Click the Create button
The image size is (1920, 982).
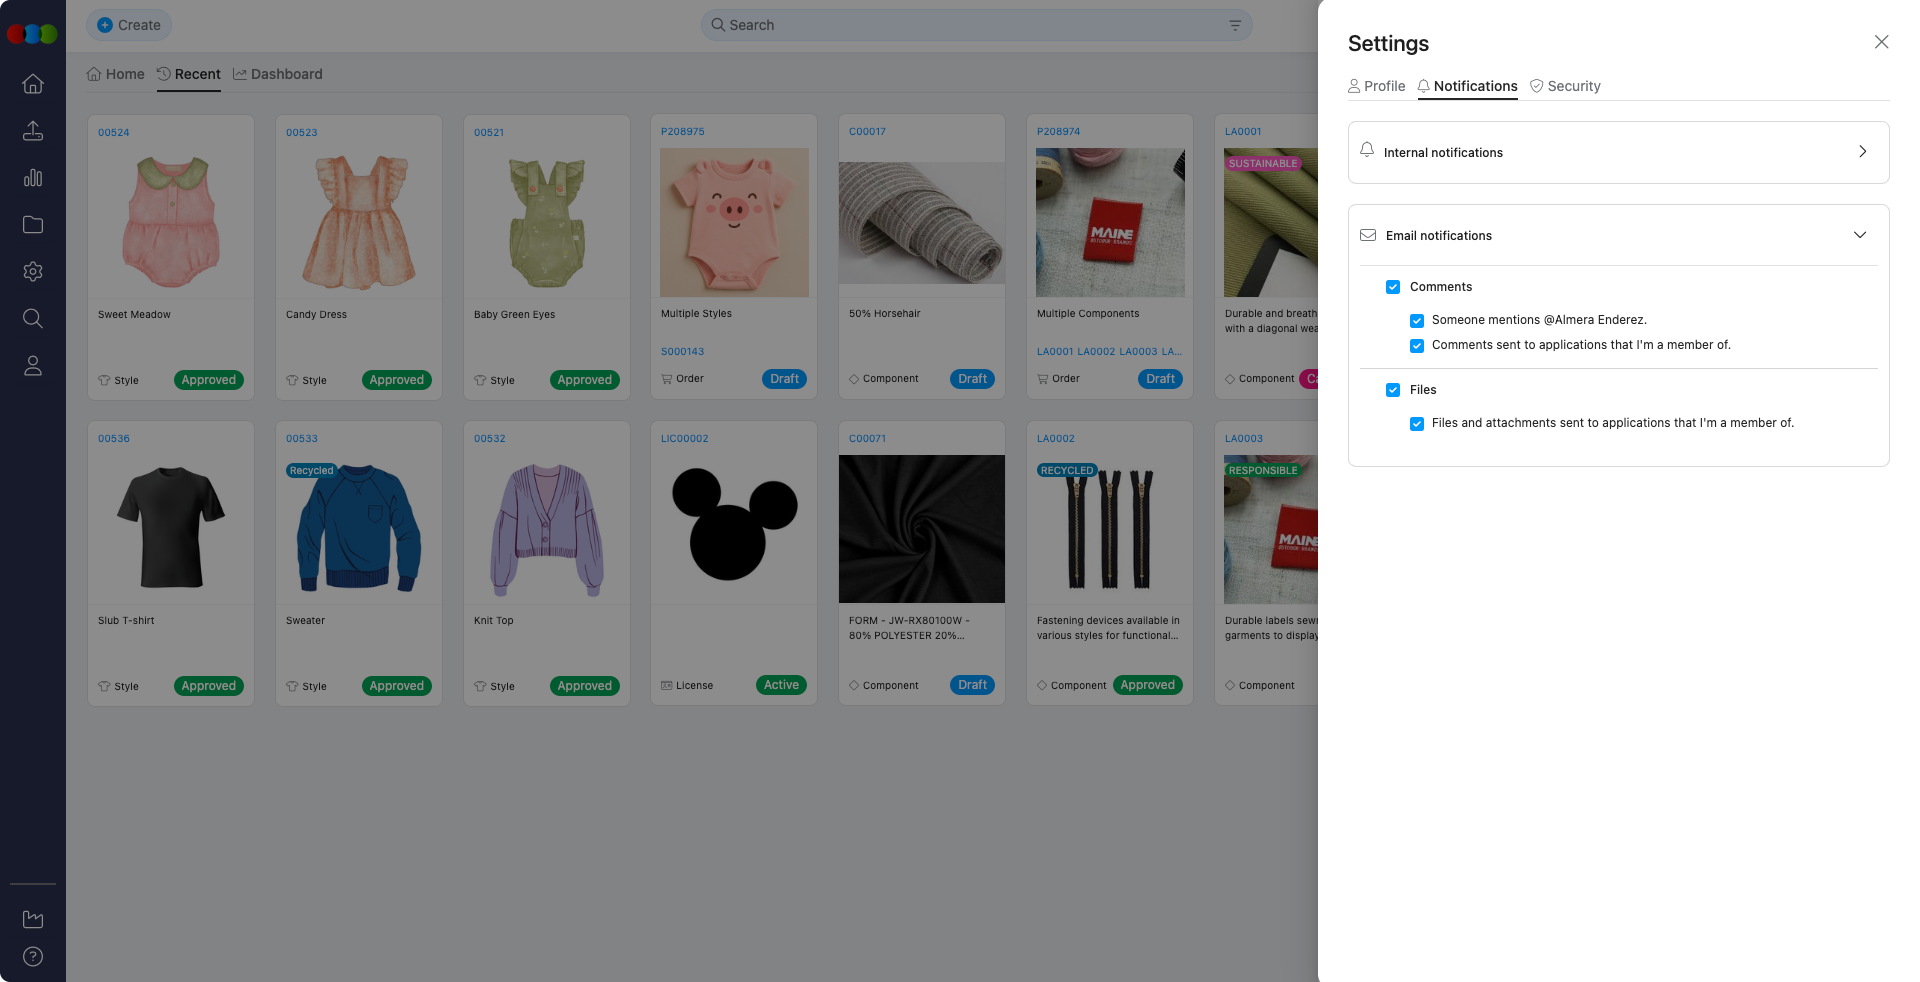[x=129, y=25]
